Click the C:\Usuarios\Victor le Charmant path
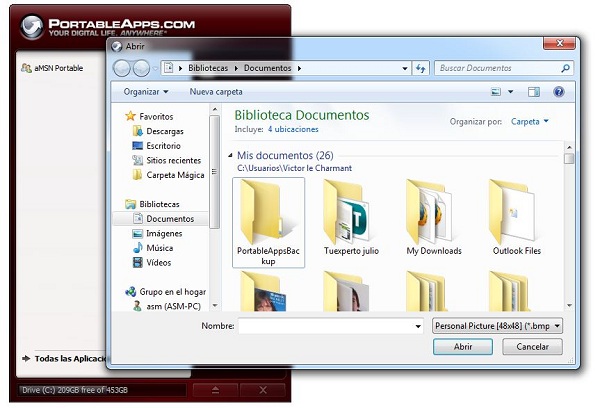 tap(294, 168)
